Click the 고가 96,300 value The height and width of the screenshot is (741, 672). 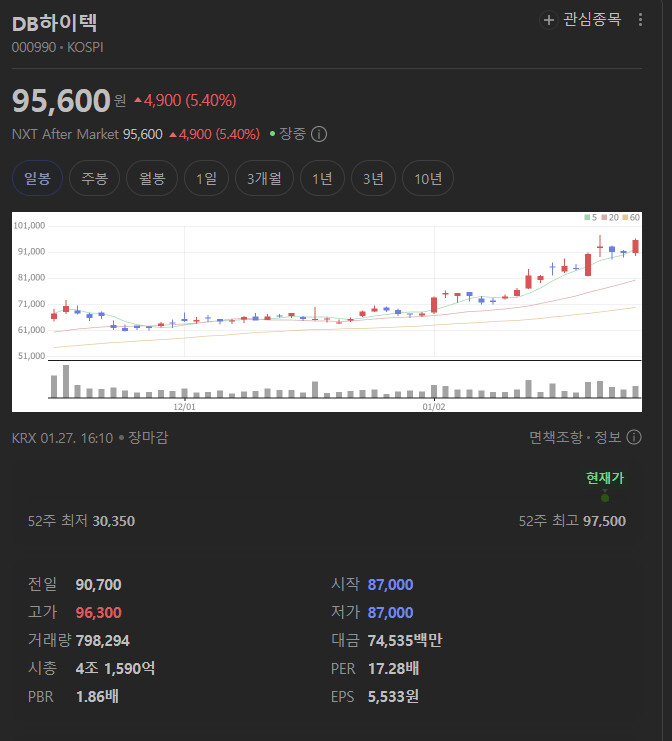coord(99,613)
